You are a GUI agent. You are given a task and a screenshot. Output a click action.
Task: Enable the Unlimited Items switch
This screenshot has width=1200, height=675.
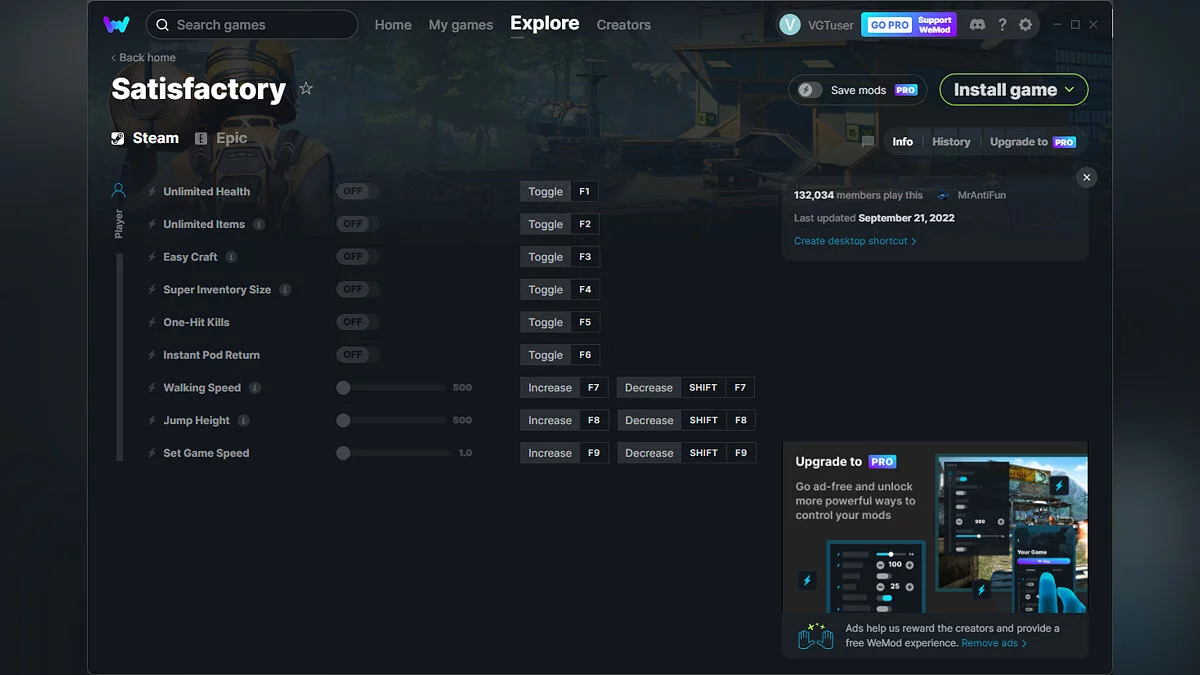pyautogui.click(x=356, y=223)
